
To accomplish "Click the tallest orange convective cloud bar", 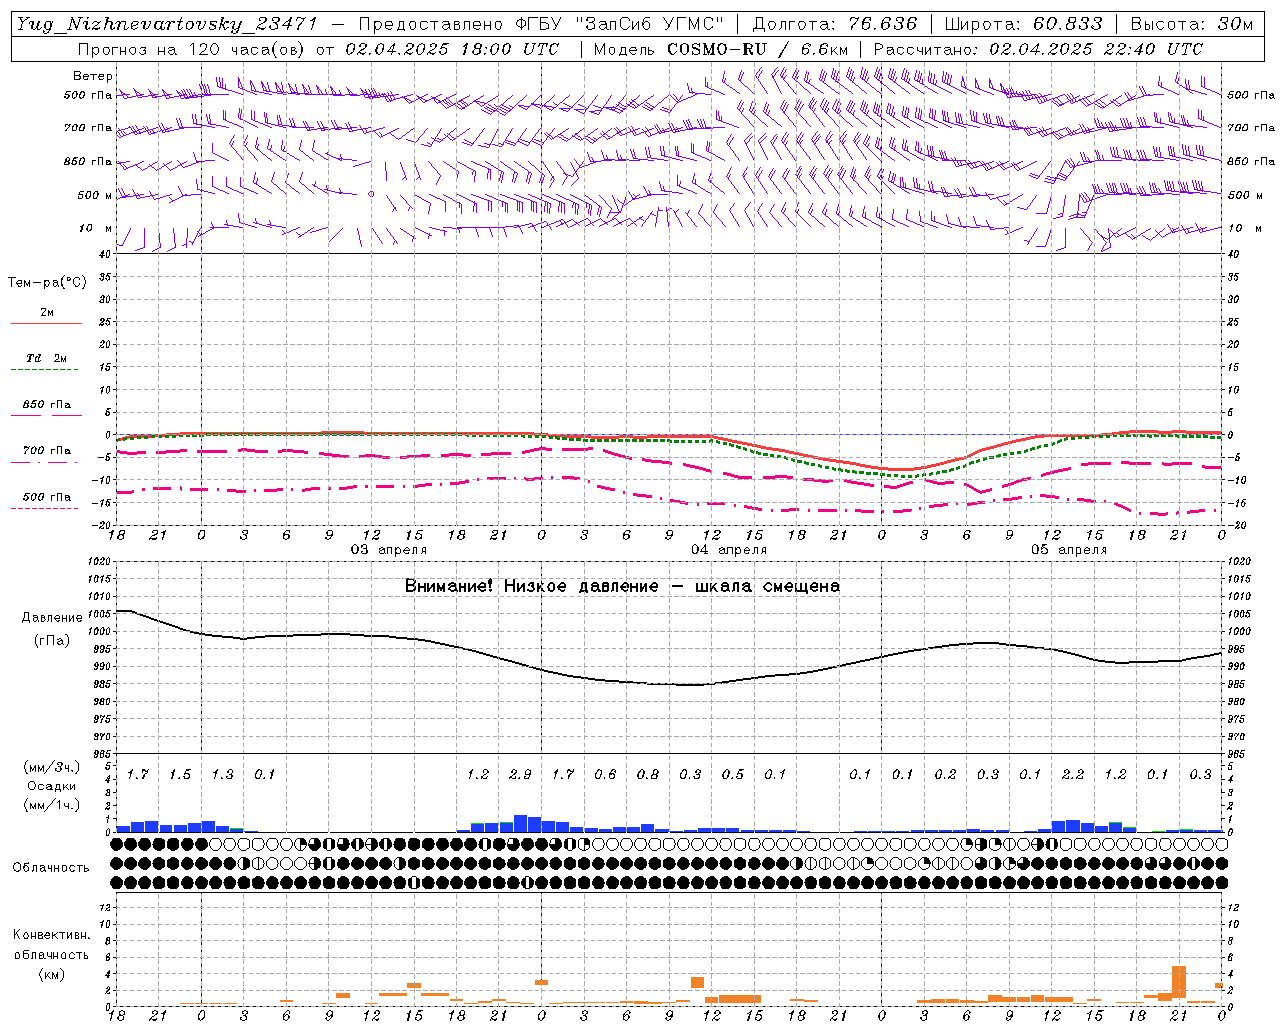I will [1179, 984].
